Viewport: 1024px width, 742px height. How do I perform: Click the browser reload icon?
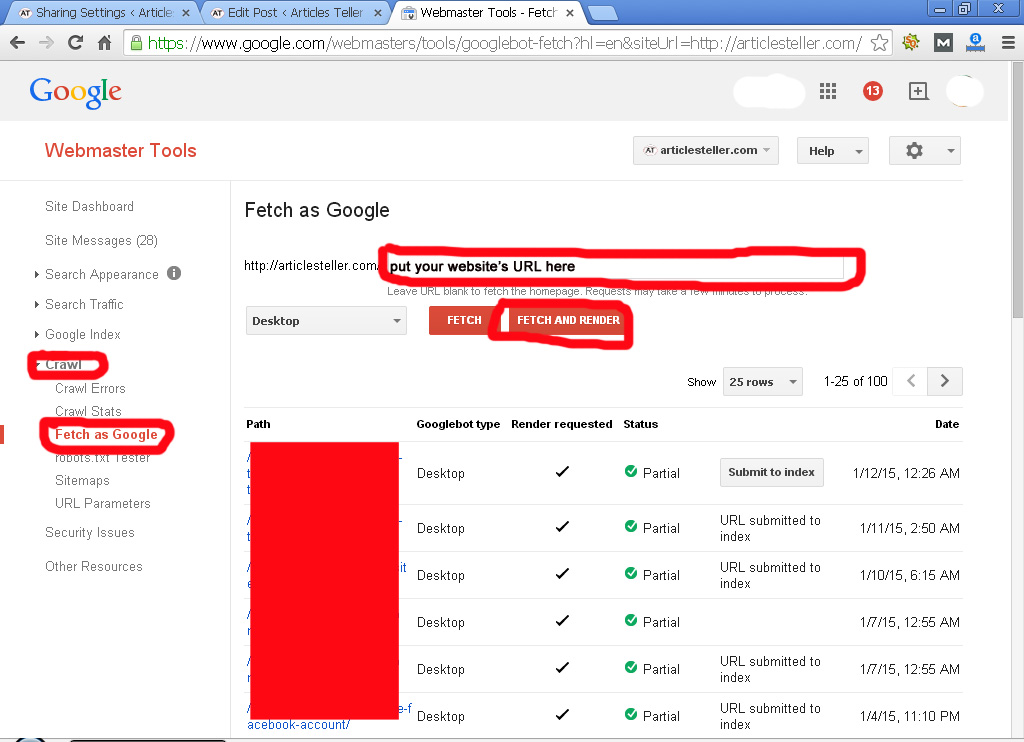(75, 43)
